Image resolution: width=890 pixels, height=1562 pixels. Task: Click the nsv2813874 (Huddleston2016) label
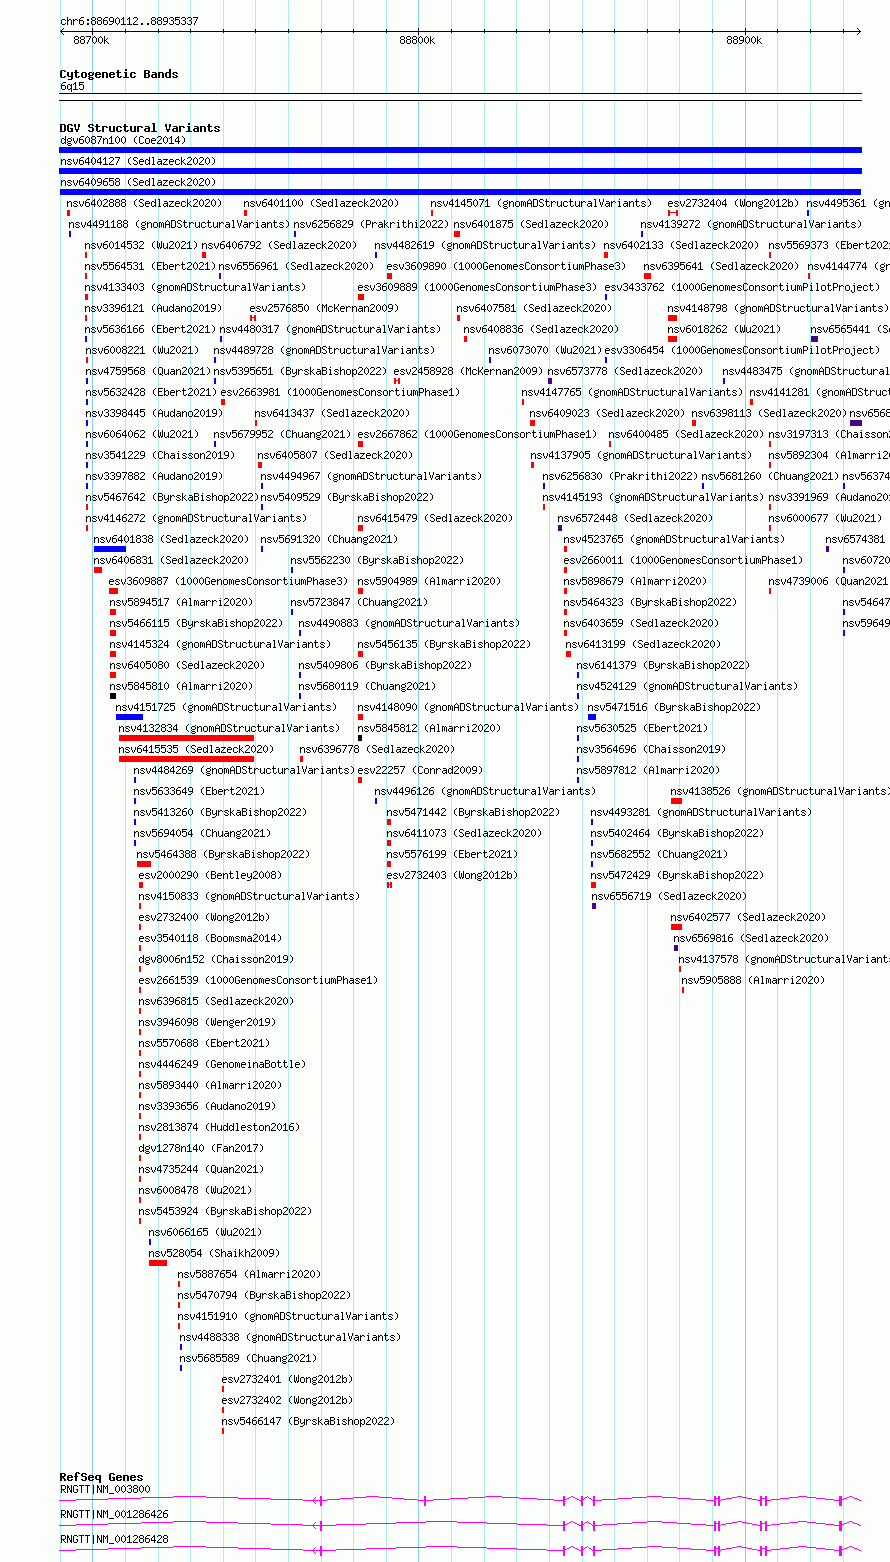coord(219,1127)
